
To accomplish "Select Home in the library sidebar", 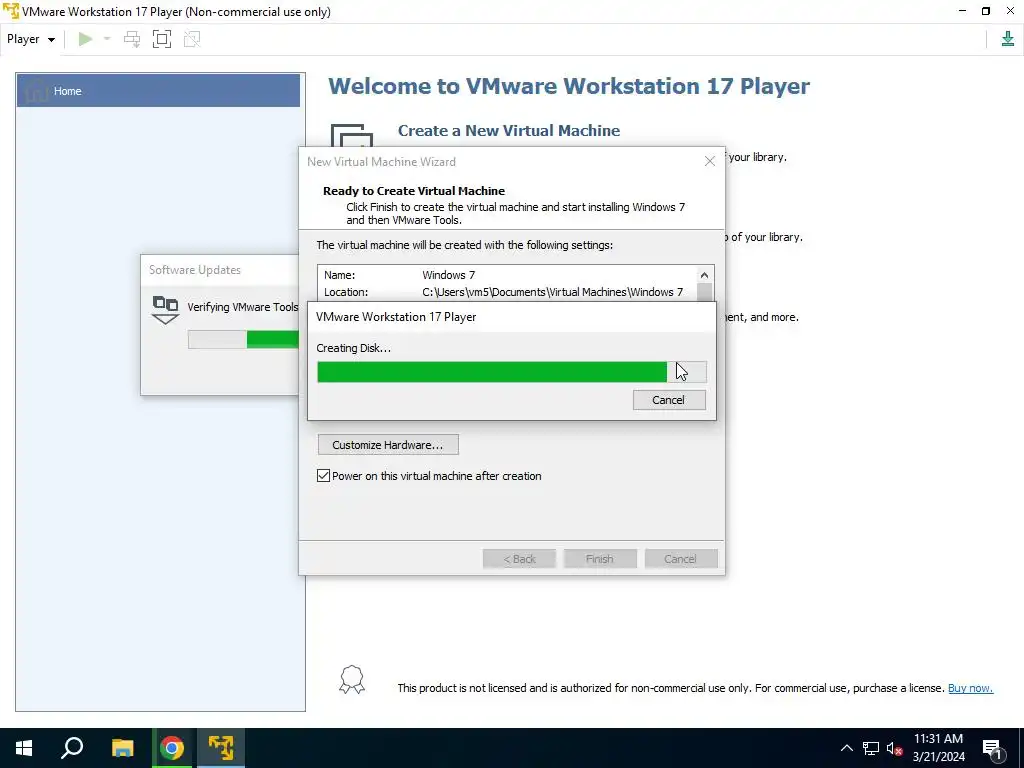I will point(158,91).
